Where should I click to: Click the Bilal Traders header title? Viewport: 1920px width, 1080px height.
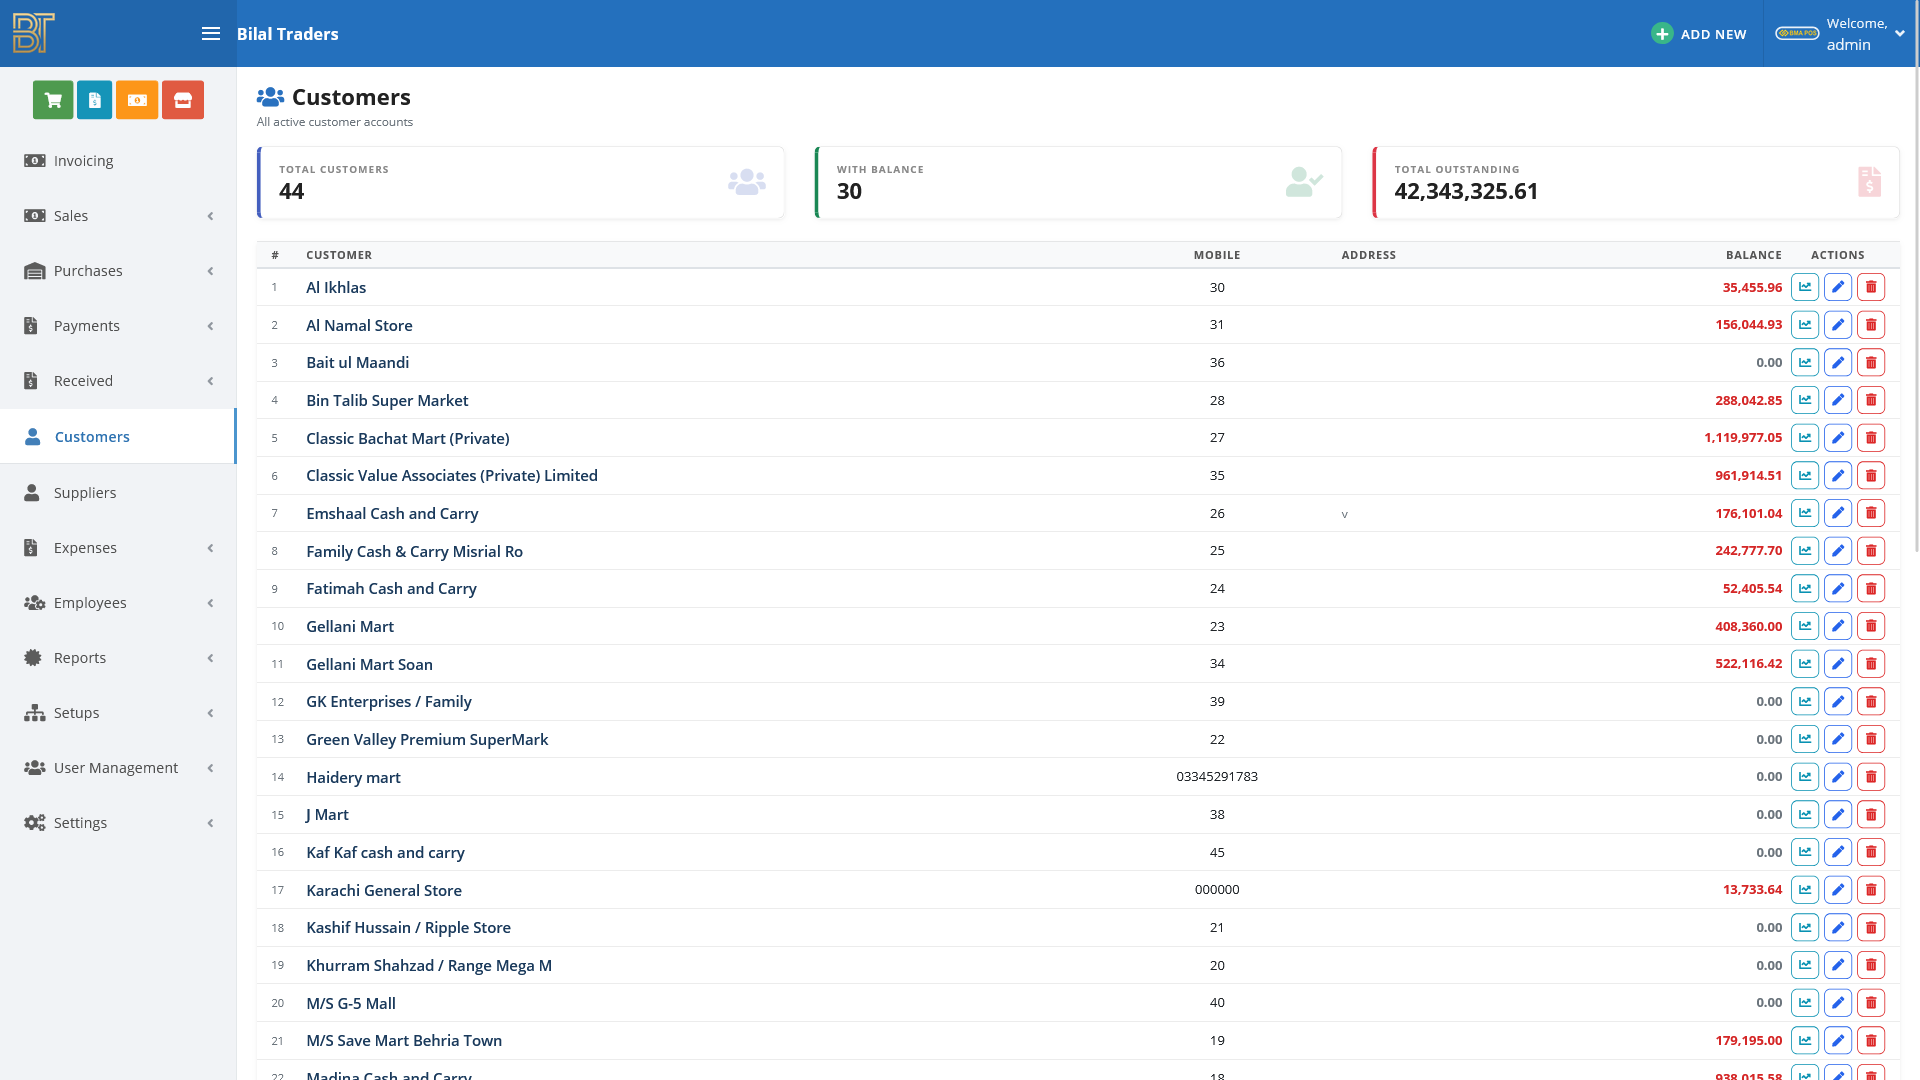[x=288, y=34]
